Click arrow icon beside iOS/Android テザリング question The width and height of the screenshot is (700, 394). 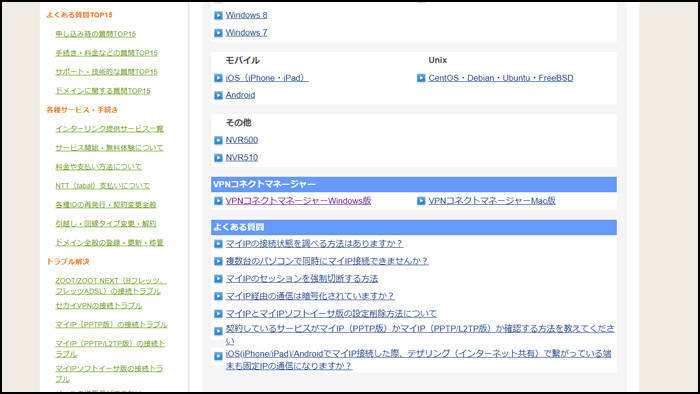(218, 357)
